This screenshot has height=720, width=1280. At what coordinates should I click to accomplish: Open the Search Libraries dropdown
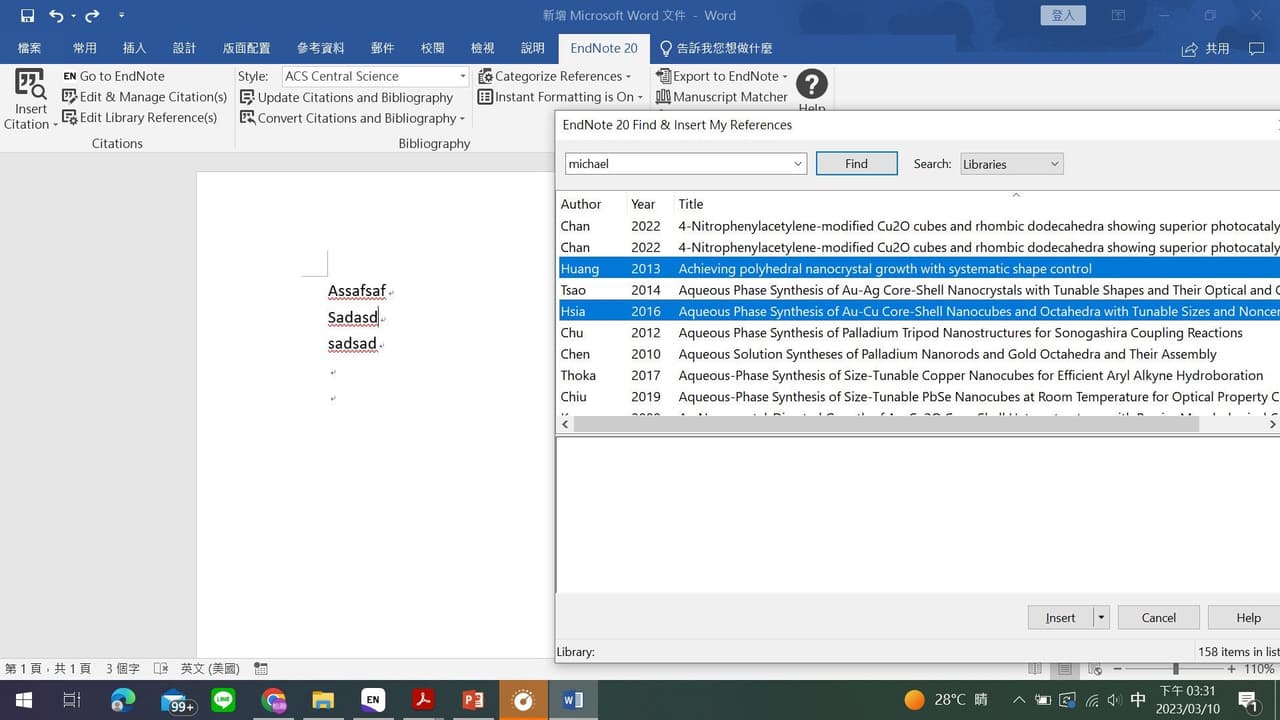(x=1011, y=164)
